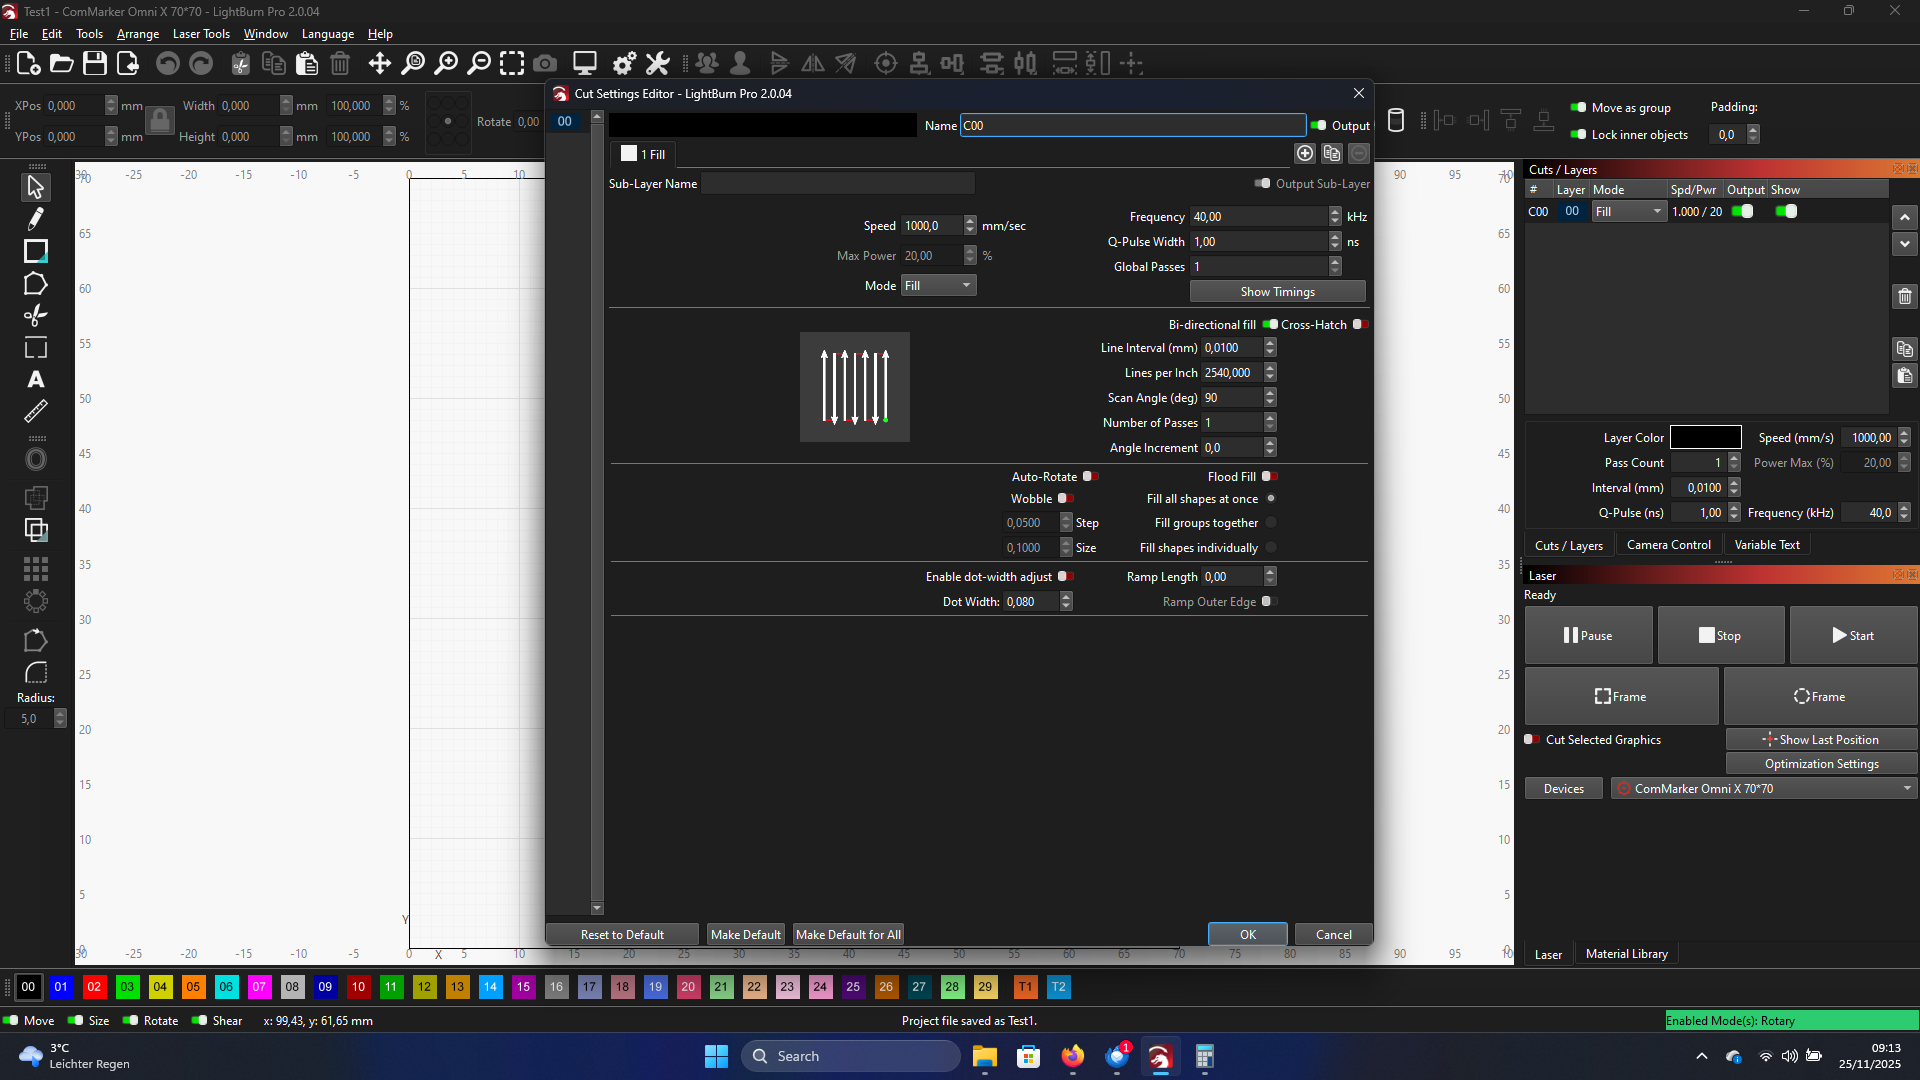
Task: Add a new sub-layer with plus icon
Action: point(1305,153)
